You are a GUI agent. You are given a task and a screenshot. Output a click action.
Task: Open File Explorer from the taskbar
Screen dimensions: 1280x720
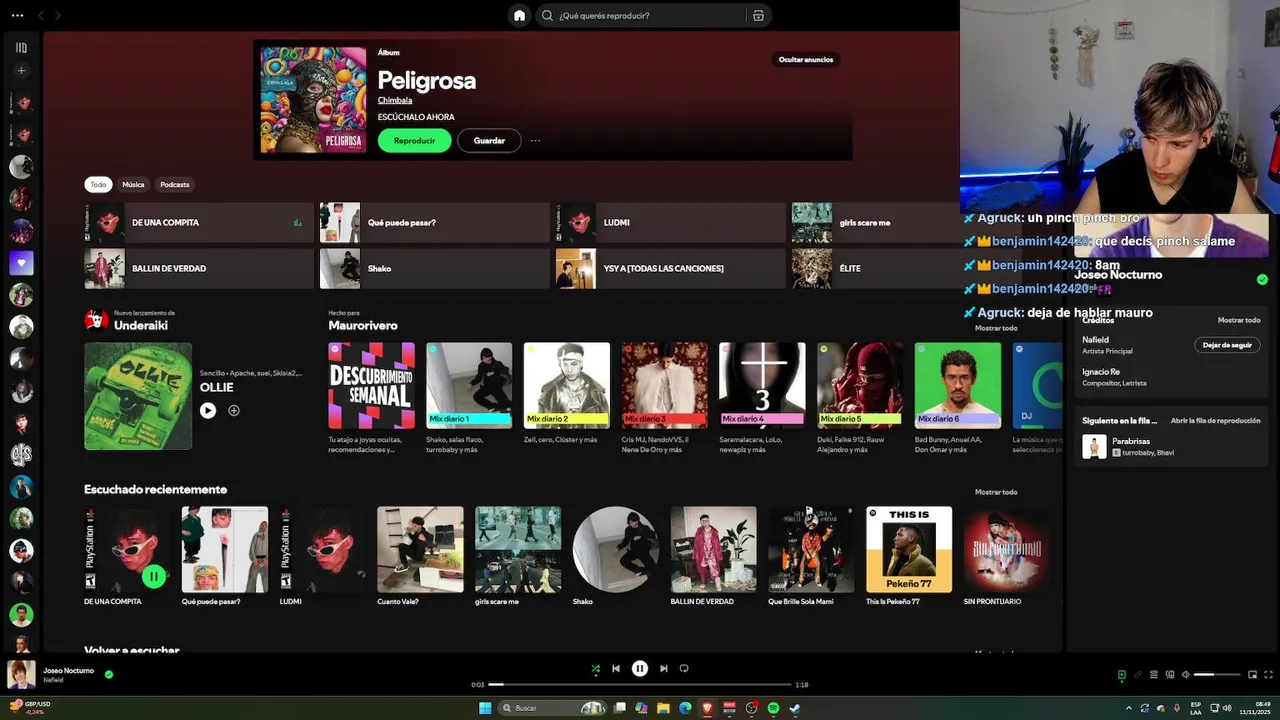[x=663, y=708]
